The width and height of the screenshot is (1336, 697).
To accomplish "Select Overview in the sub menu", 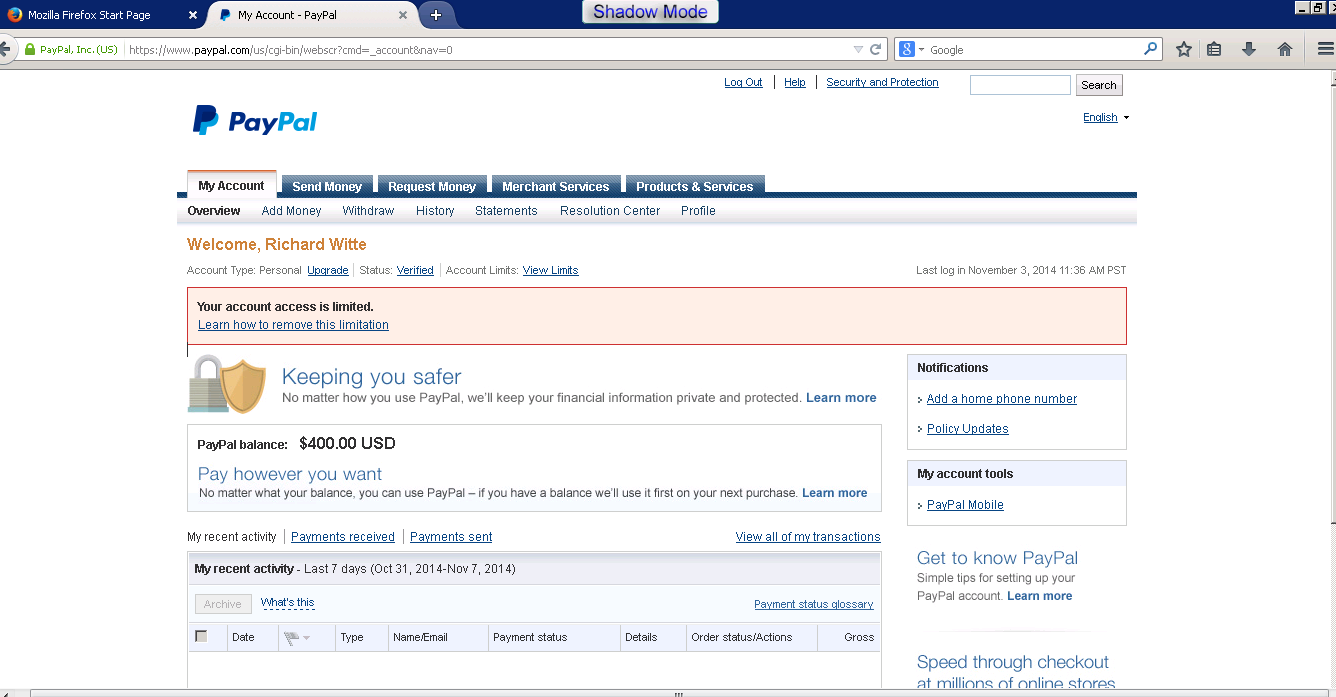I will [x=214, y=211].
